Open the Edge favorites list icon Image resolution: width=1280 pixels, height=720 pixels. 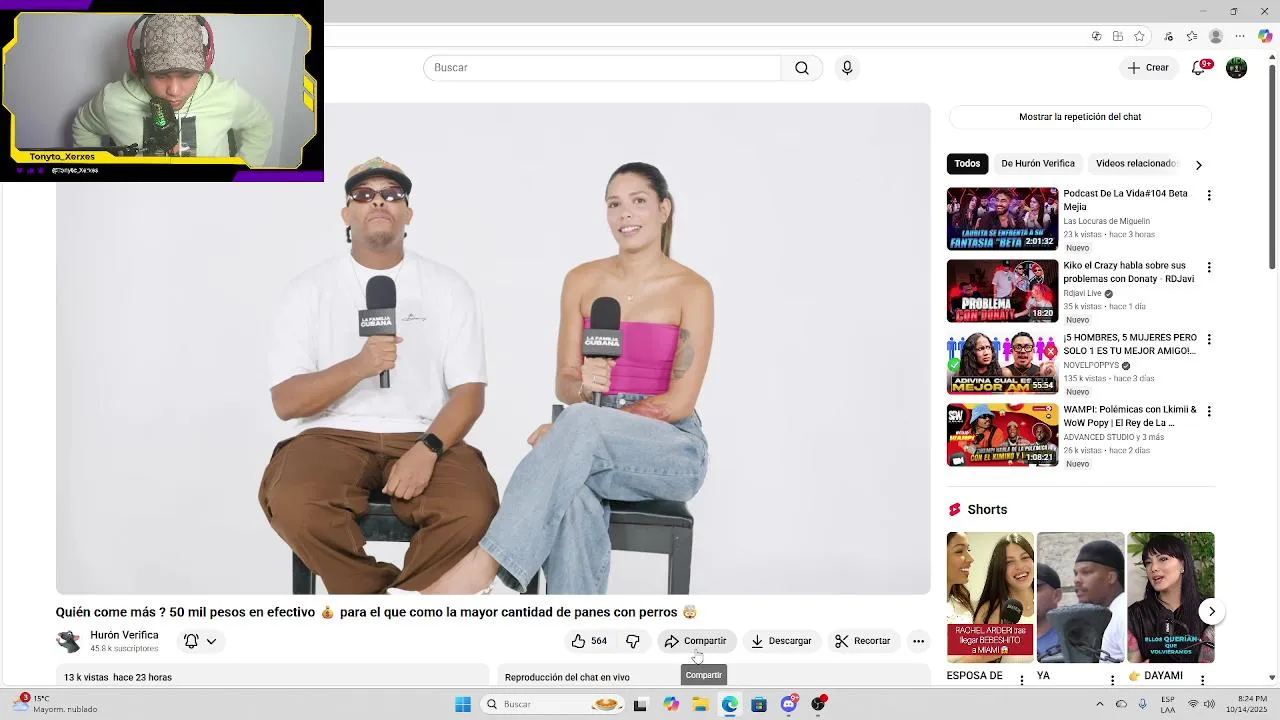coord(1192,36)
